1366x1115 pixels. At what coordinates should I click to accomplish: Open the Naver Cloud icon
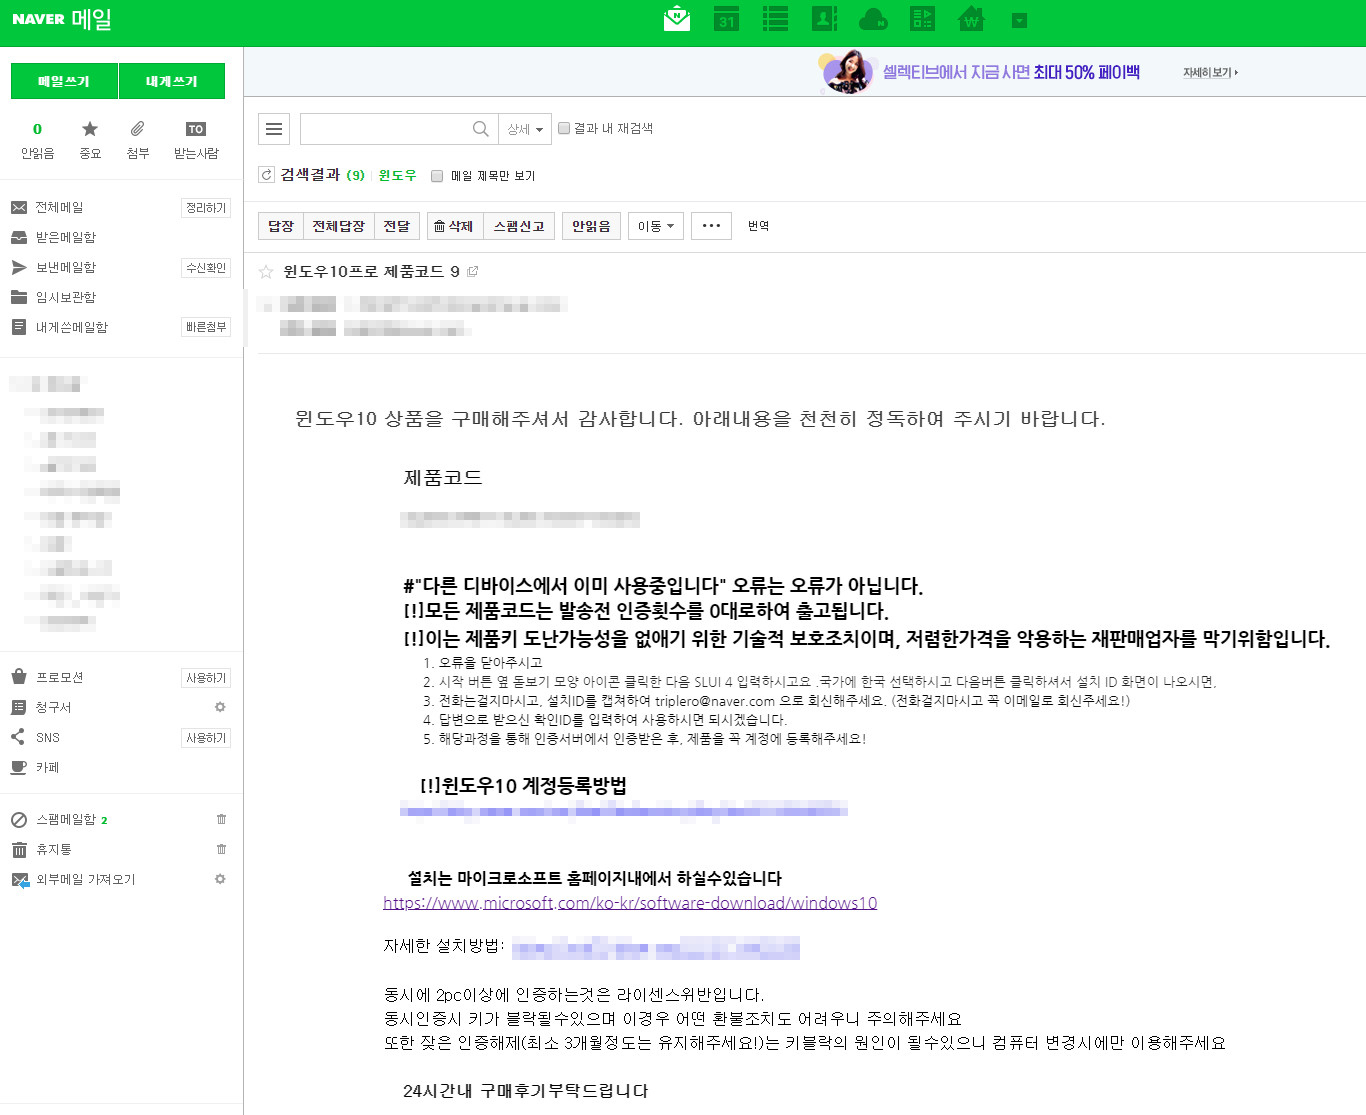(x=873, y=19)
